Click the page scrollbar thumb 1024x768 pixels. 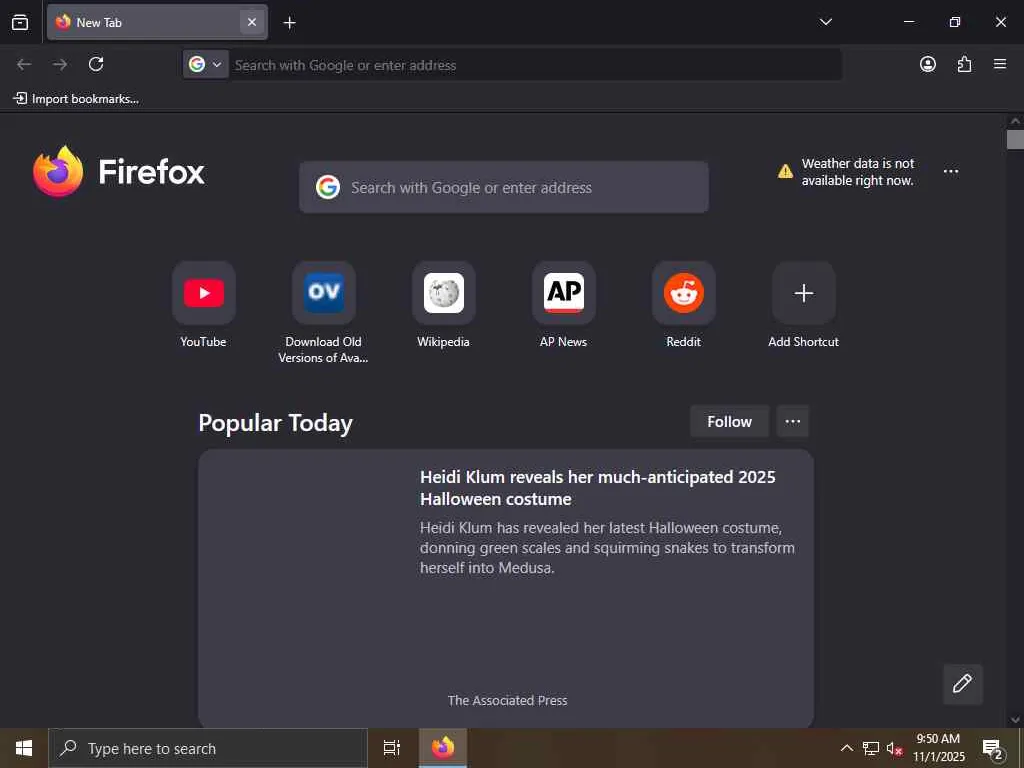(1015, 140)
